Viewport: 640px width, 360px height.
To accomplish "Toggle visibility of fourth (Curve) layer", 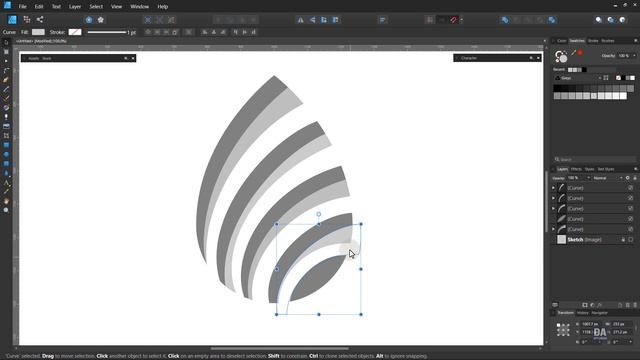I will point(631,219).
